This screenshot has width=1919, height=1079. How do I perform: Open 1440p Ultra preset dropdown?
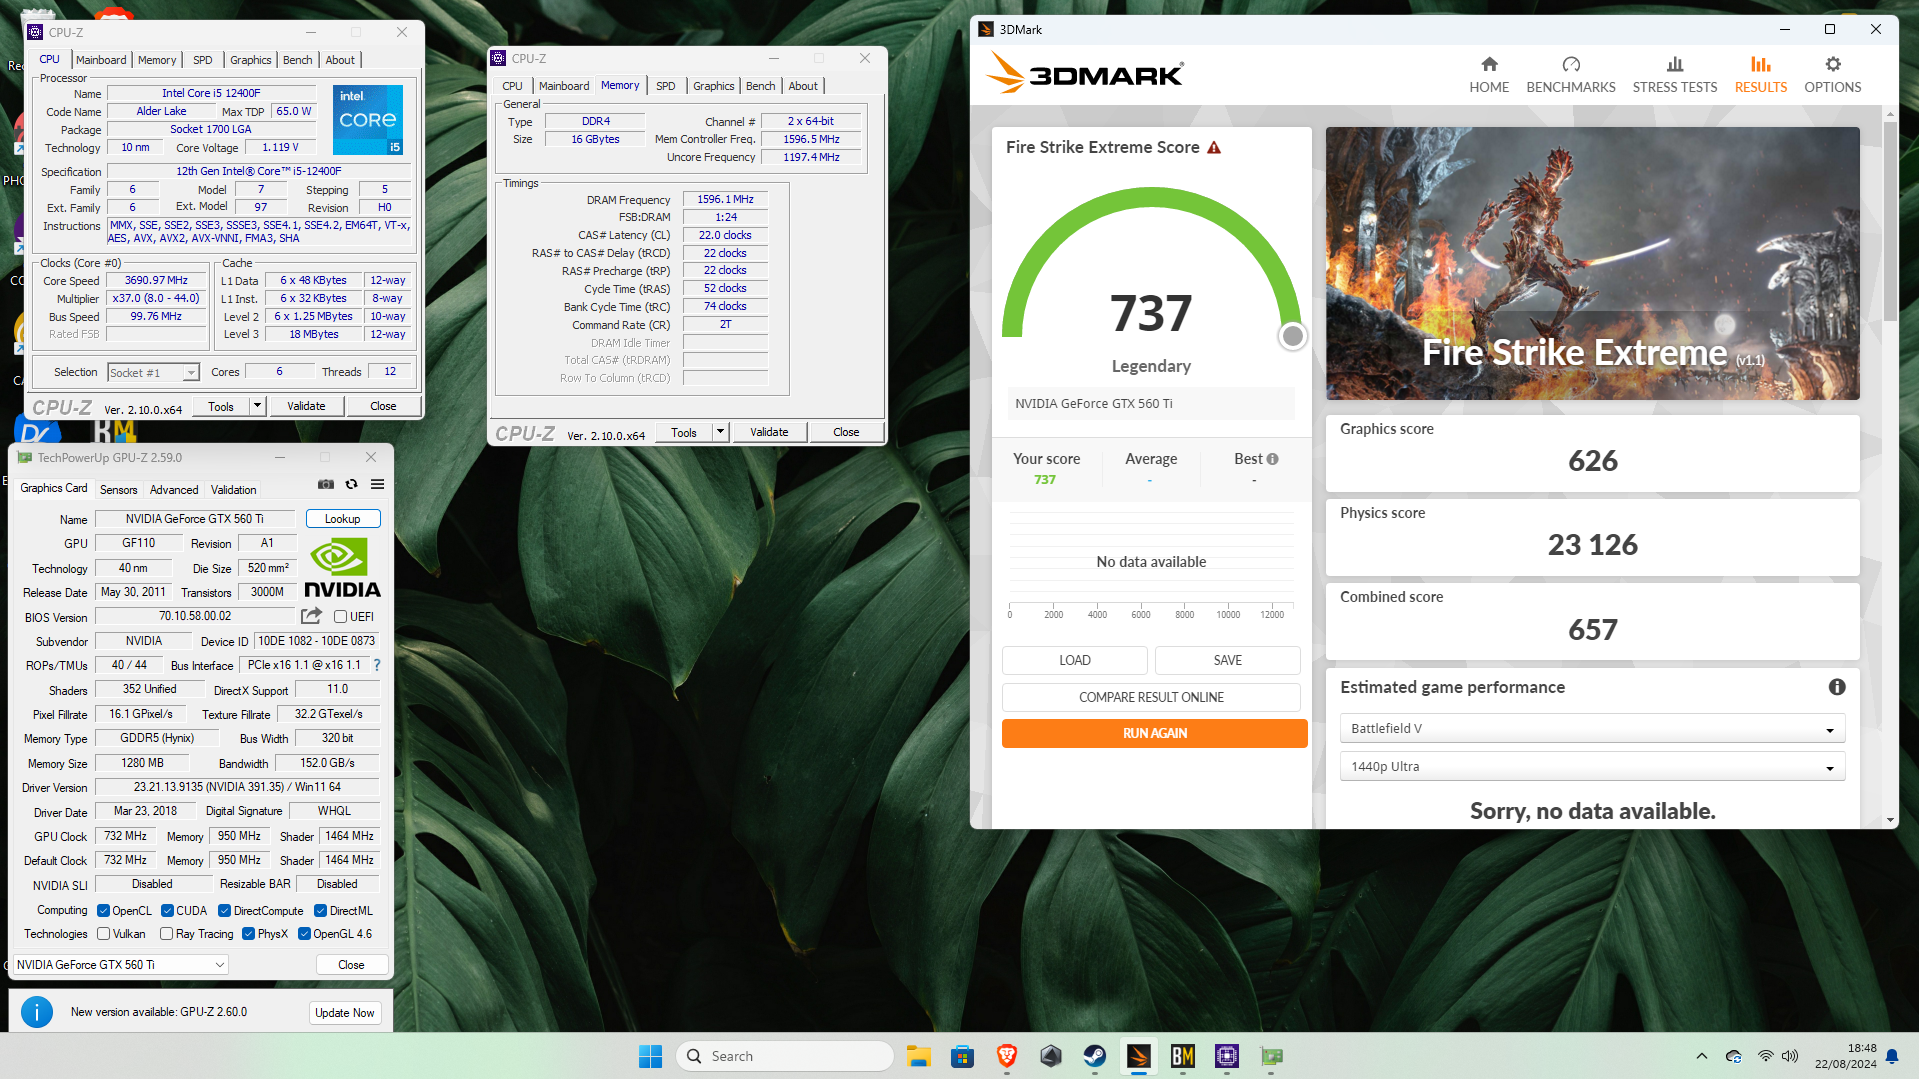pos(1592,767)
